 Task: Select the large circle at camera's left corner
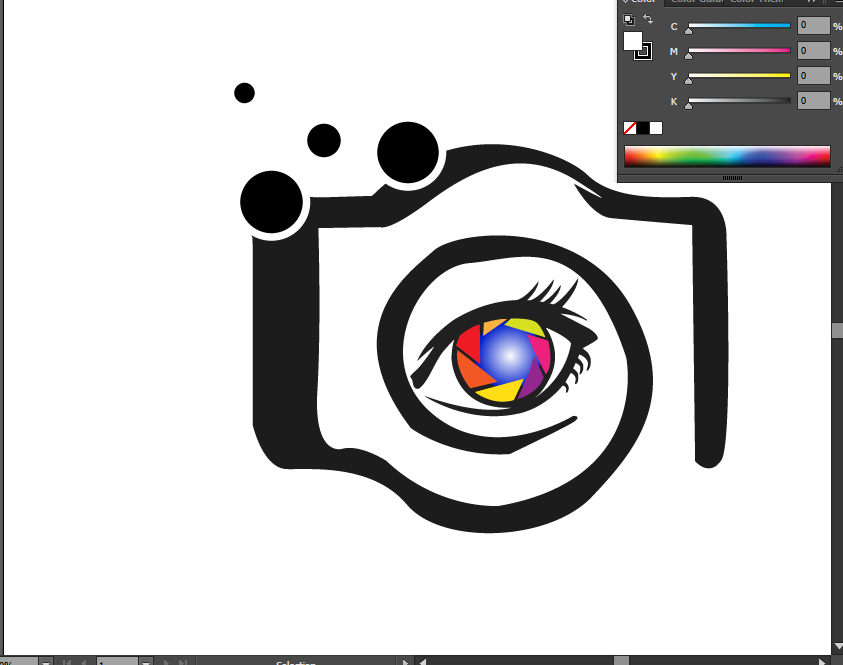click(x=272, y=202)
